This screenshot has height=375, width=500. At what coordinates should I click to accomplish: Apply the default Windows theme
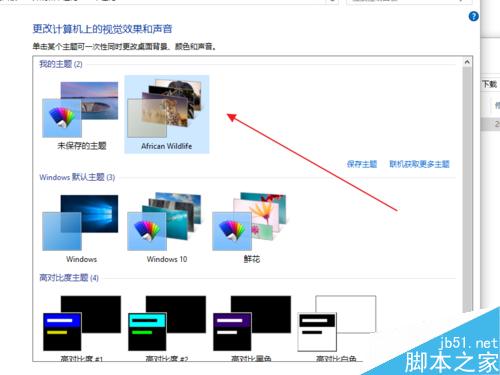pos(80,223)
